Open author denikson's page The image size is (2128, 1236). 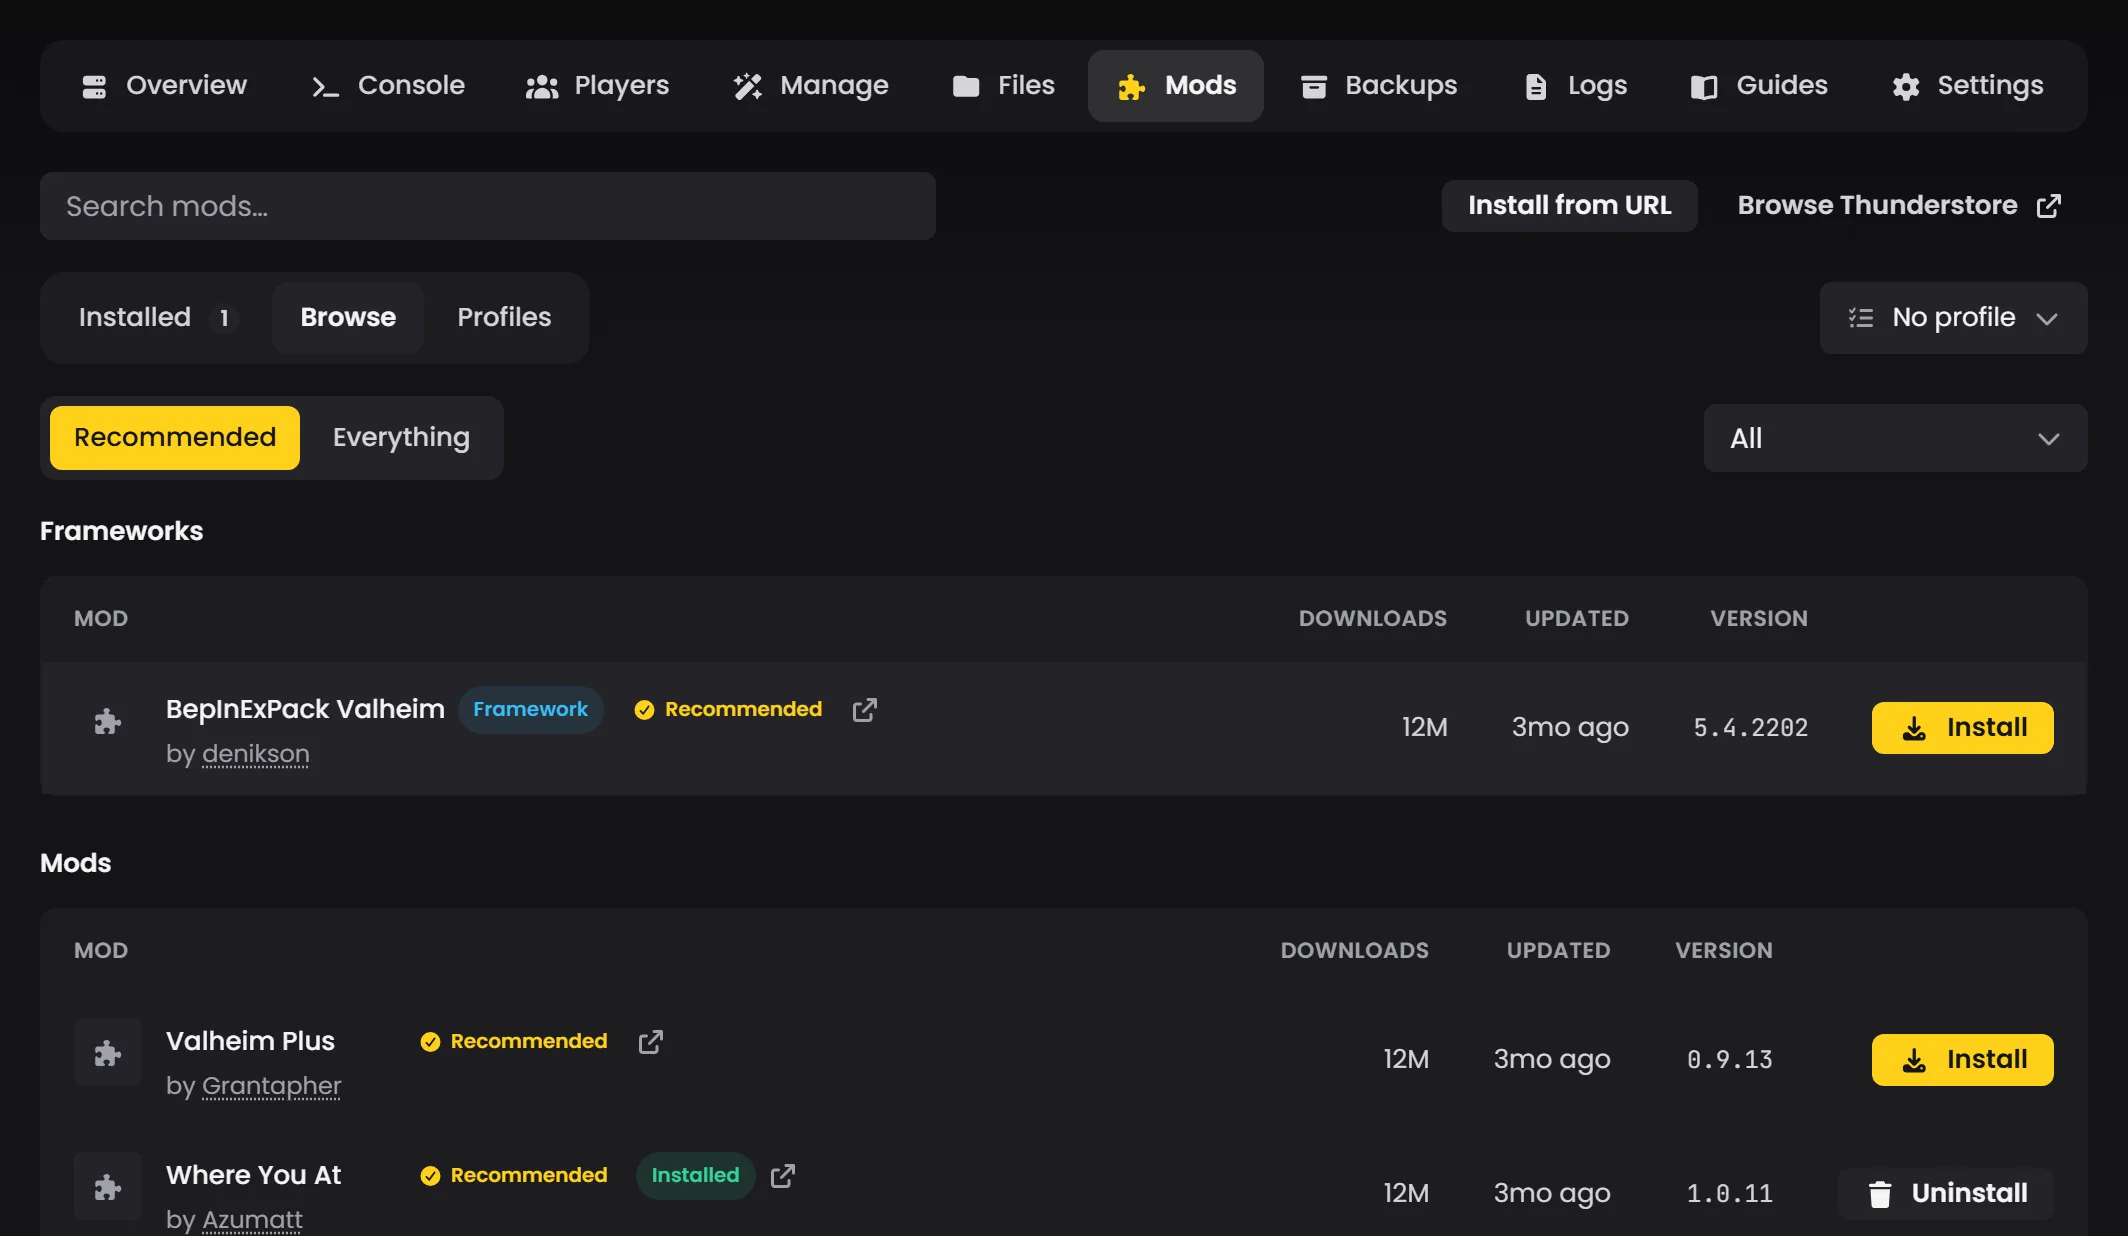[x=255, y=754]
